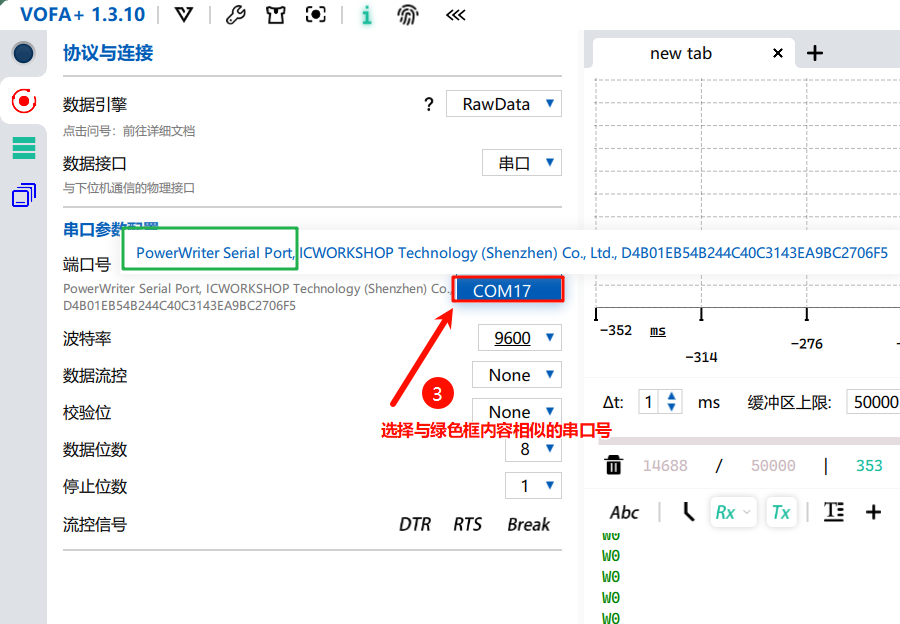Image resolution: width=900 pixels, height=624 pixels.
Task: Click the text format T icon
Action: click(x=834, y=511)
